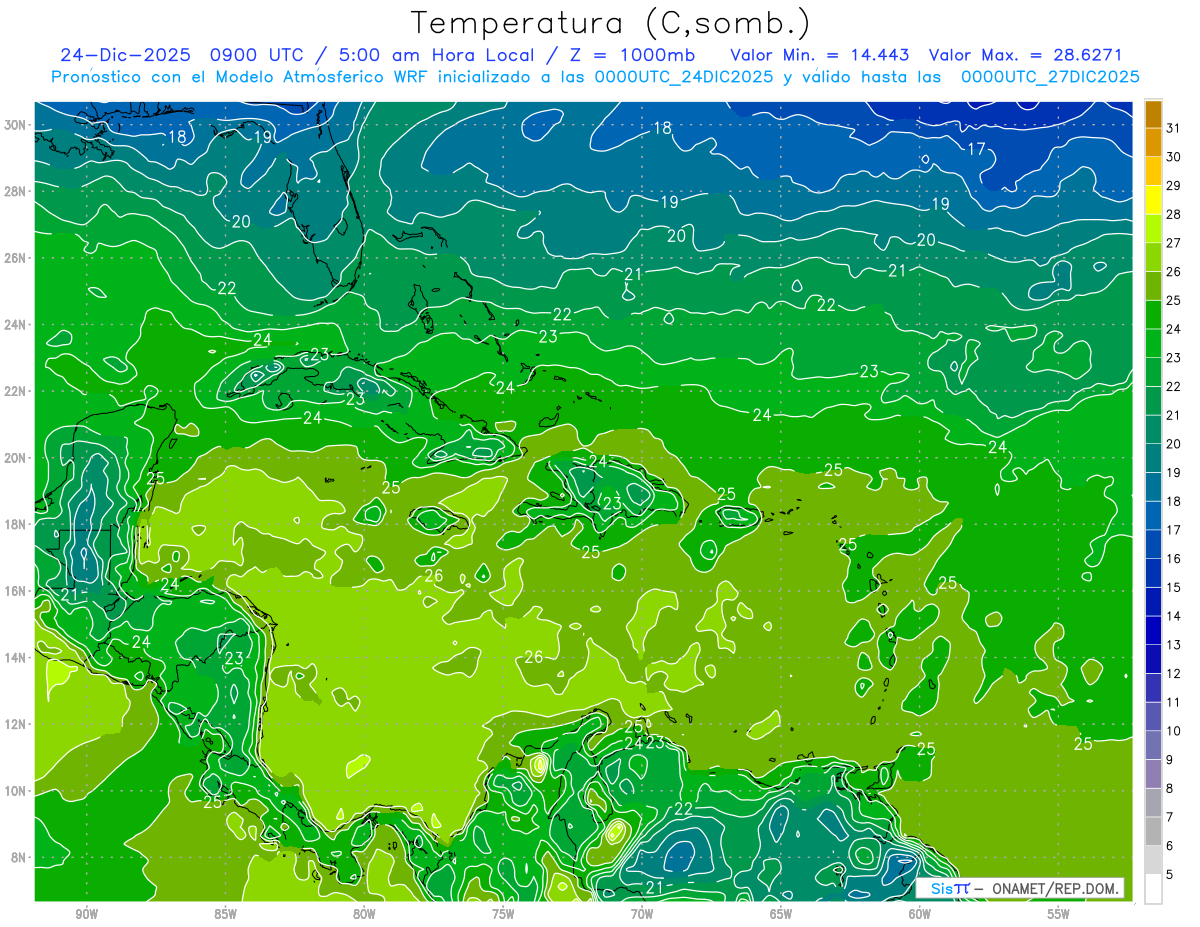The height and width of the screenshot is (927, 1200).
Task: Click the '17' contour label on the map
Action: [977, 149]
